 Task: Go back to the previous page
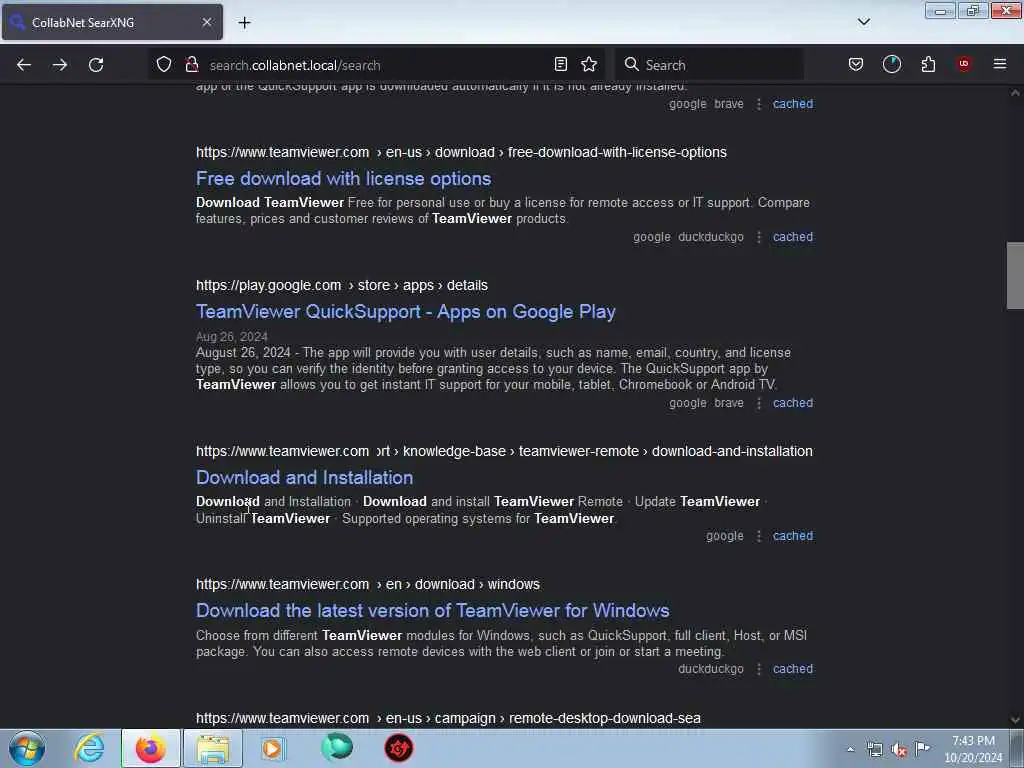pyautogui.click(x=24, y=65)
